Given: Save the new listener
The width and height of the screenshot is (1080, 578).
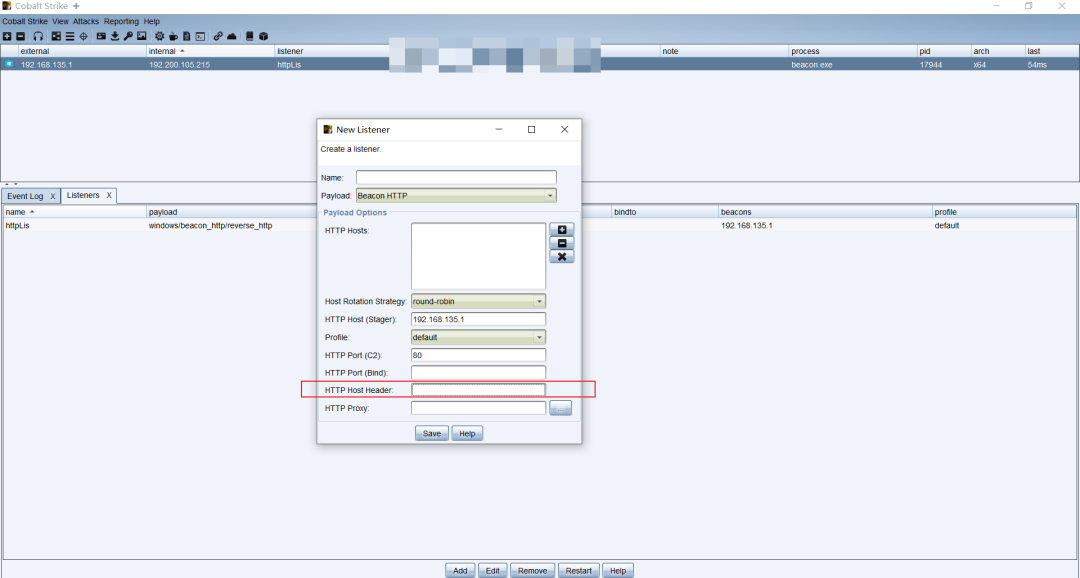Looking at the screenshot, I should pos(432,433).
